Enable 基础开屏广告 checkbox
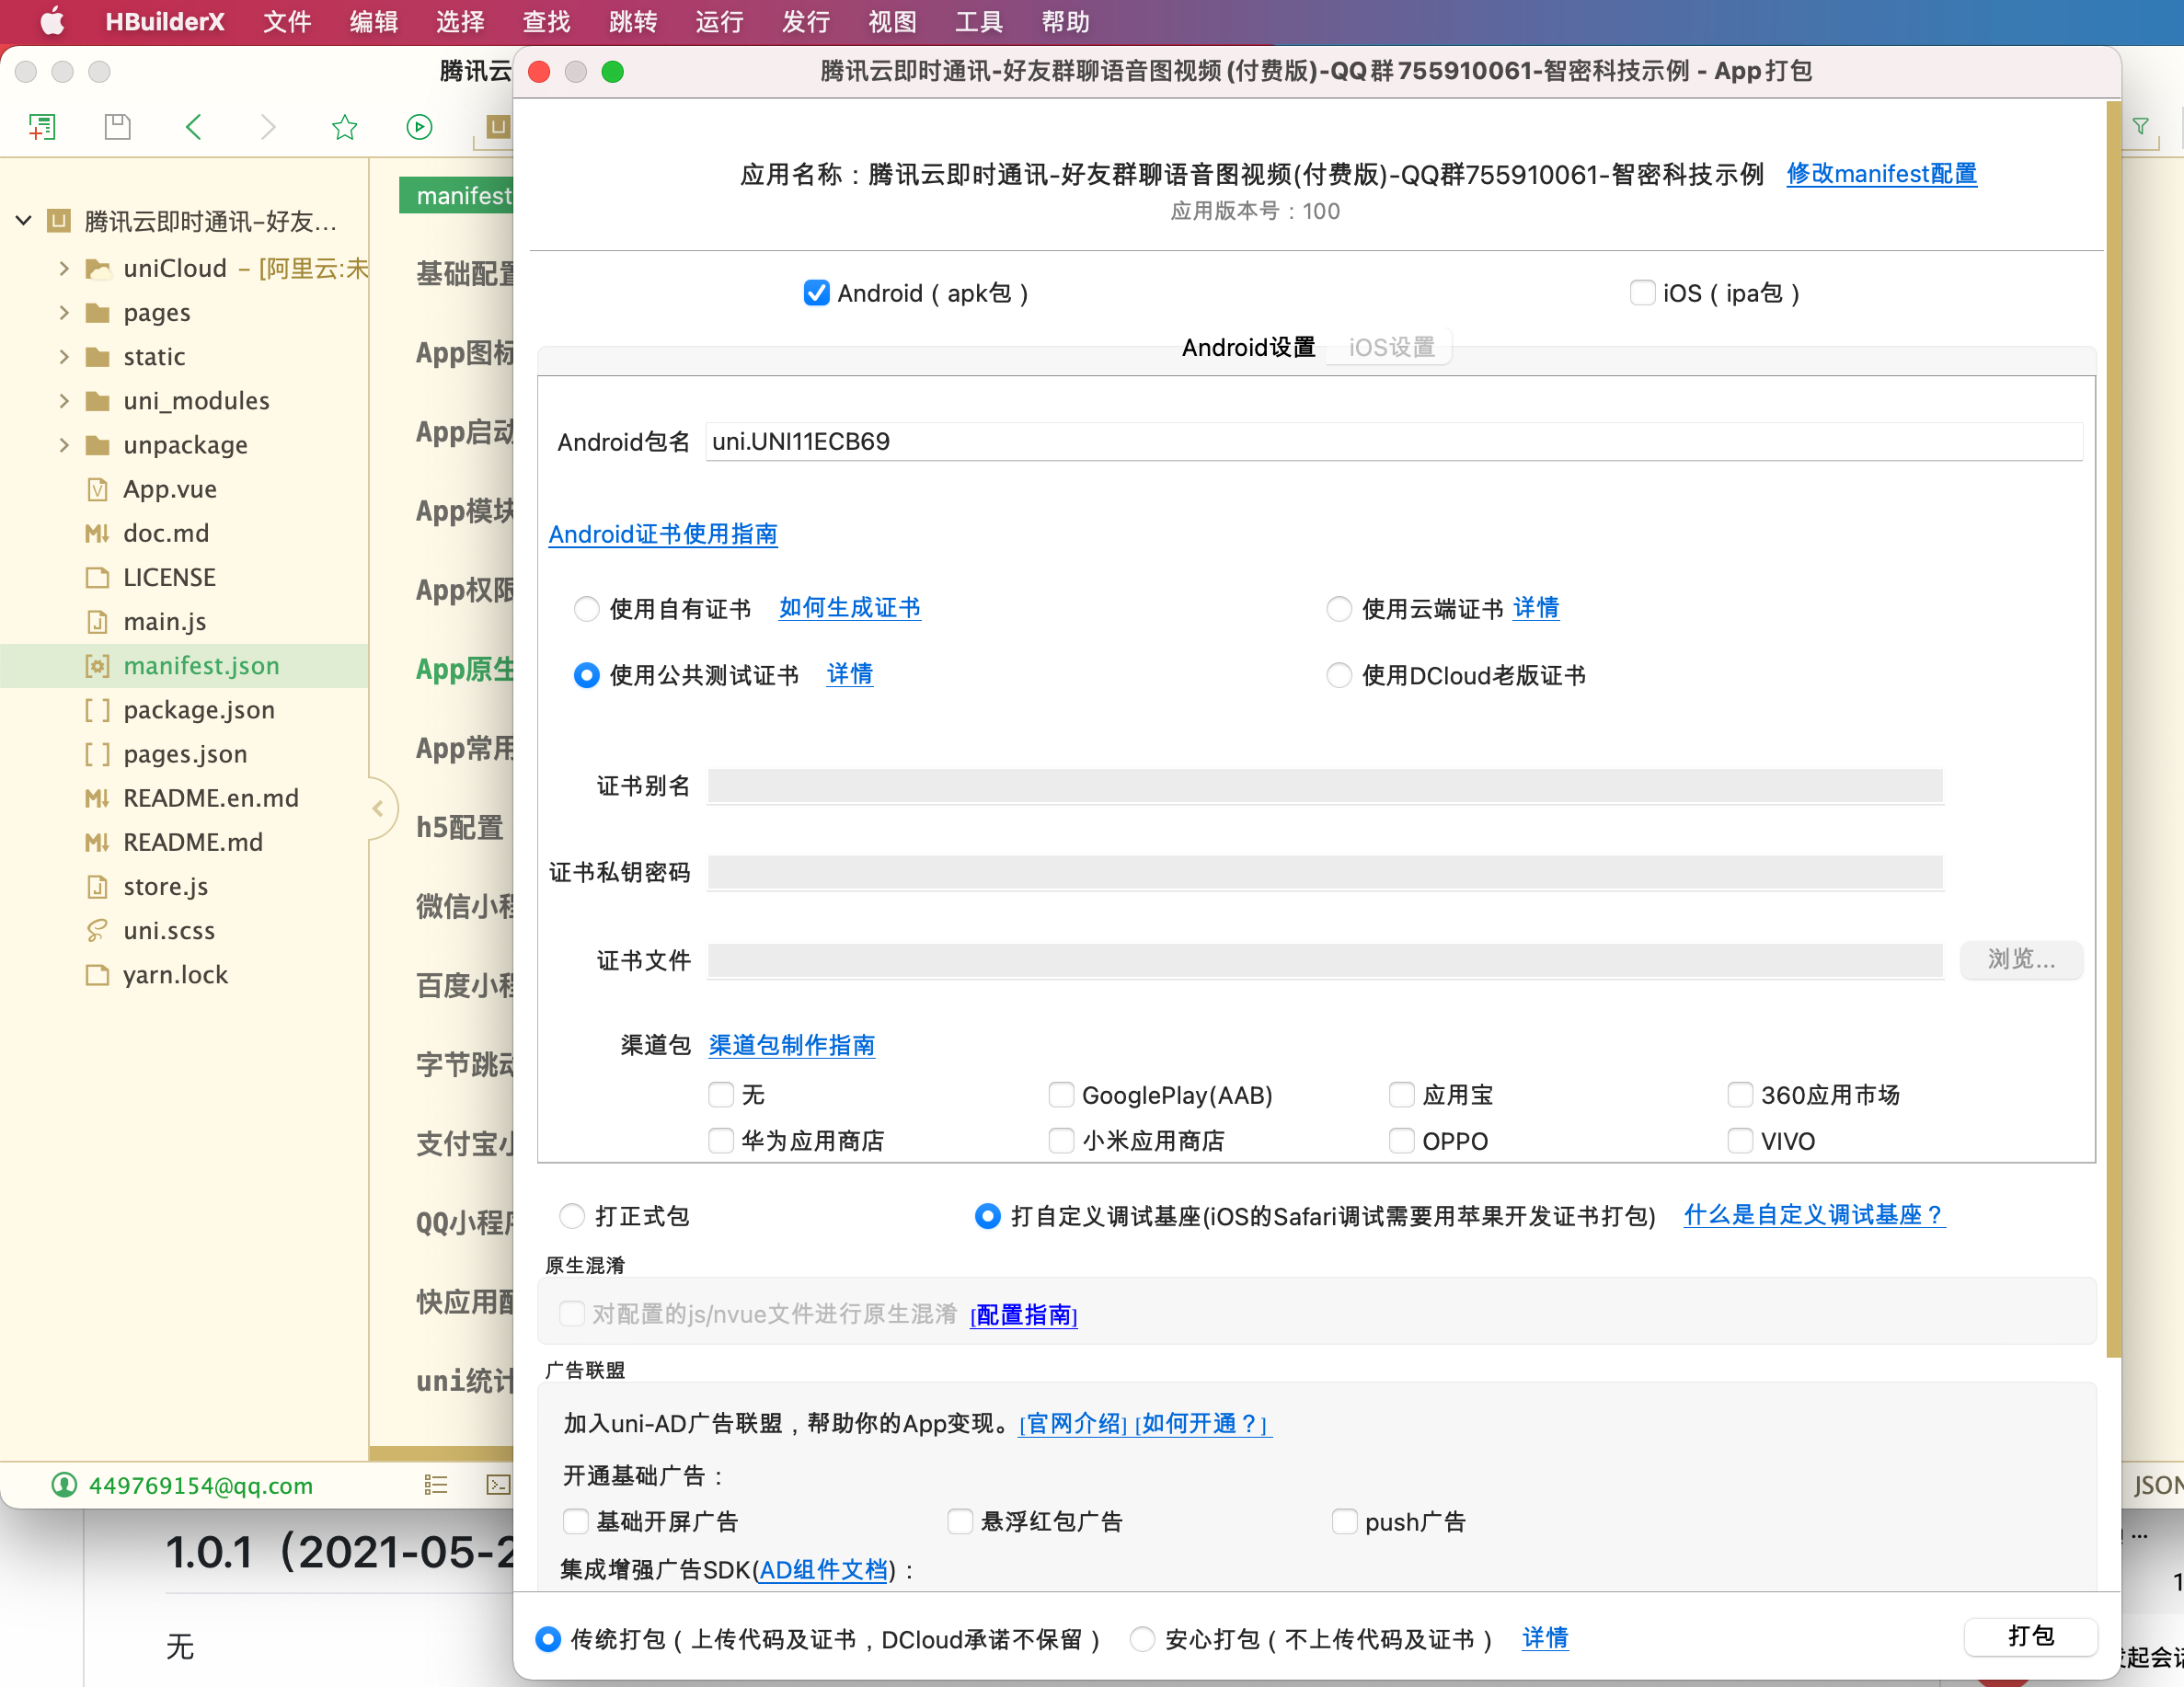The height and width of the screenshot is (1687, 2184). coord(576,1522)
